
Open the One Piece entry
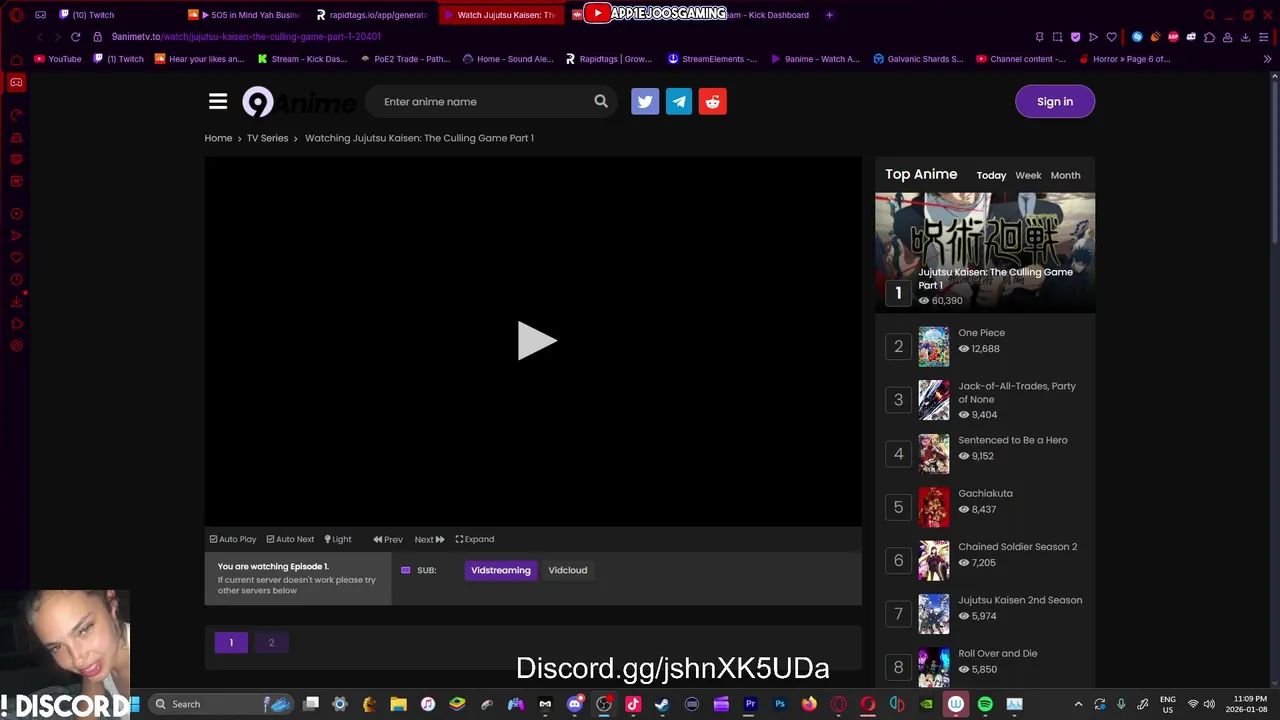(981, 333)
